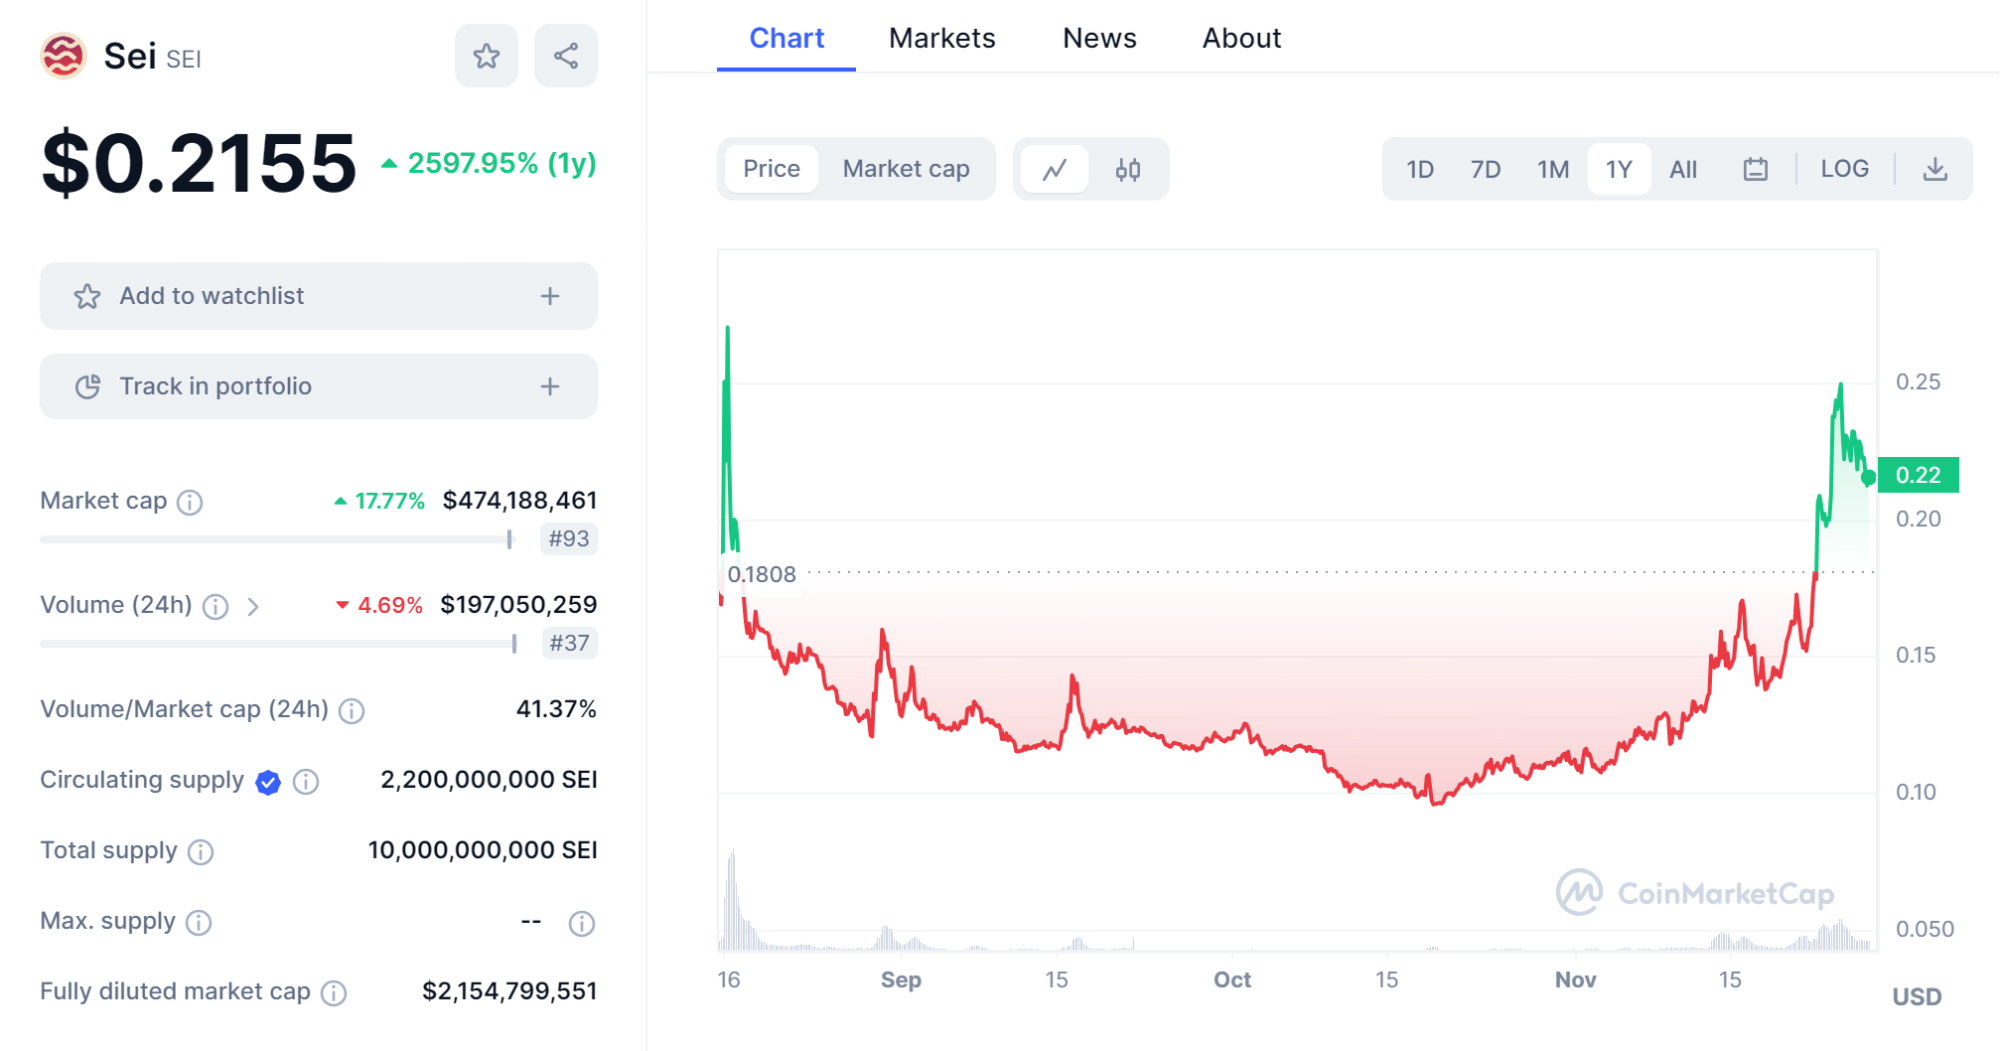Screen dimensions: 2000x1051
Task: Open the Markets tab
Action: point(942,38)
